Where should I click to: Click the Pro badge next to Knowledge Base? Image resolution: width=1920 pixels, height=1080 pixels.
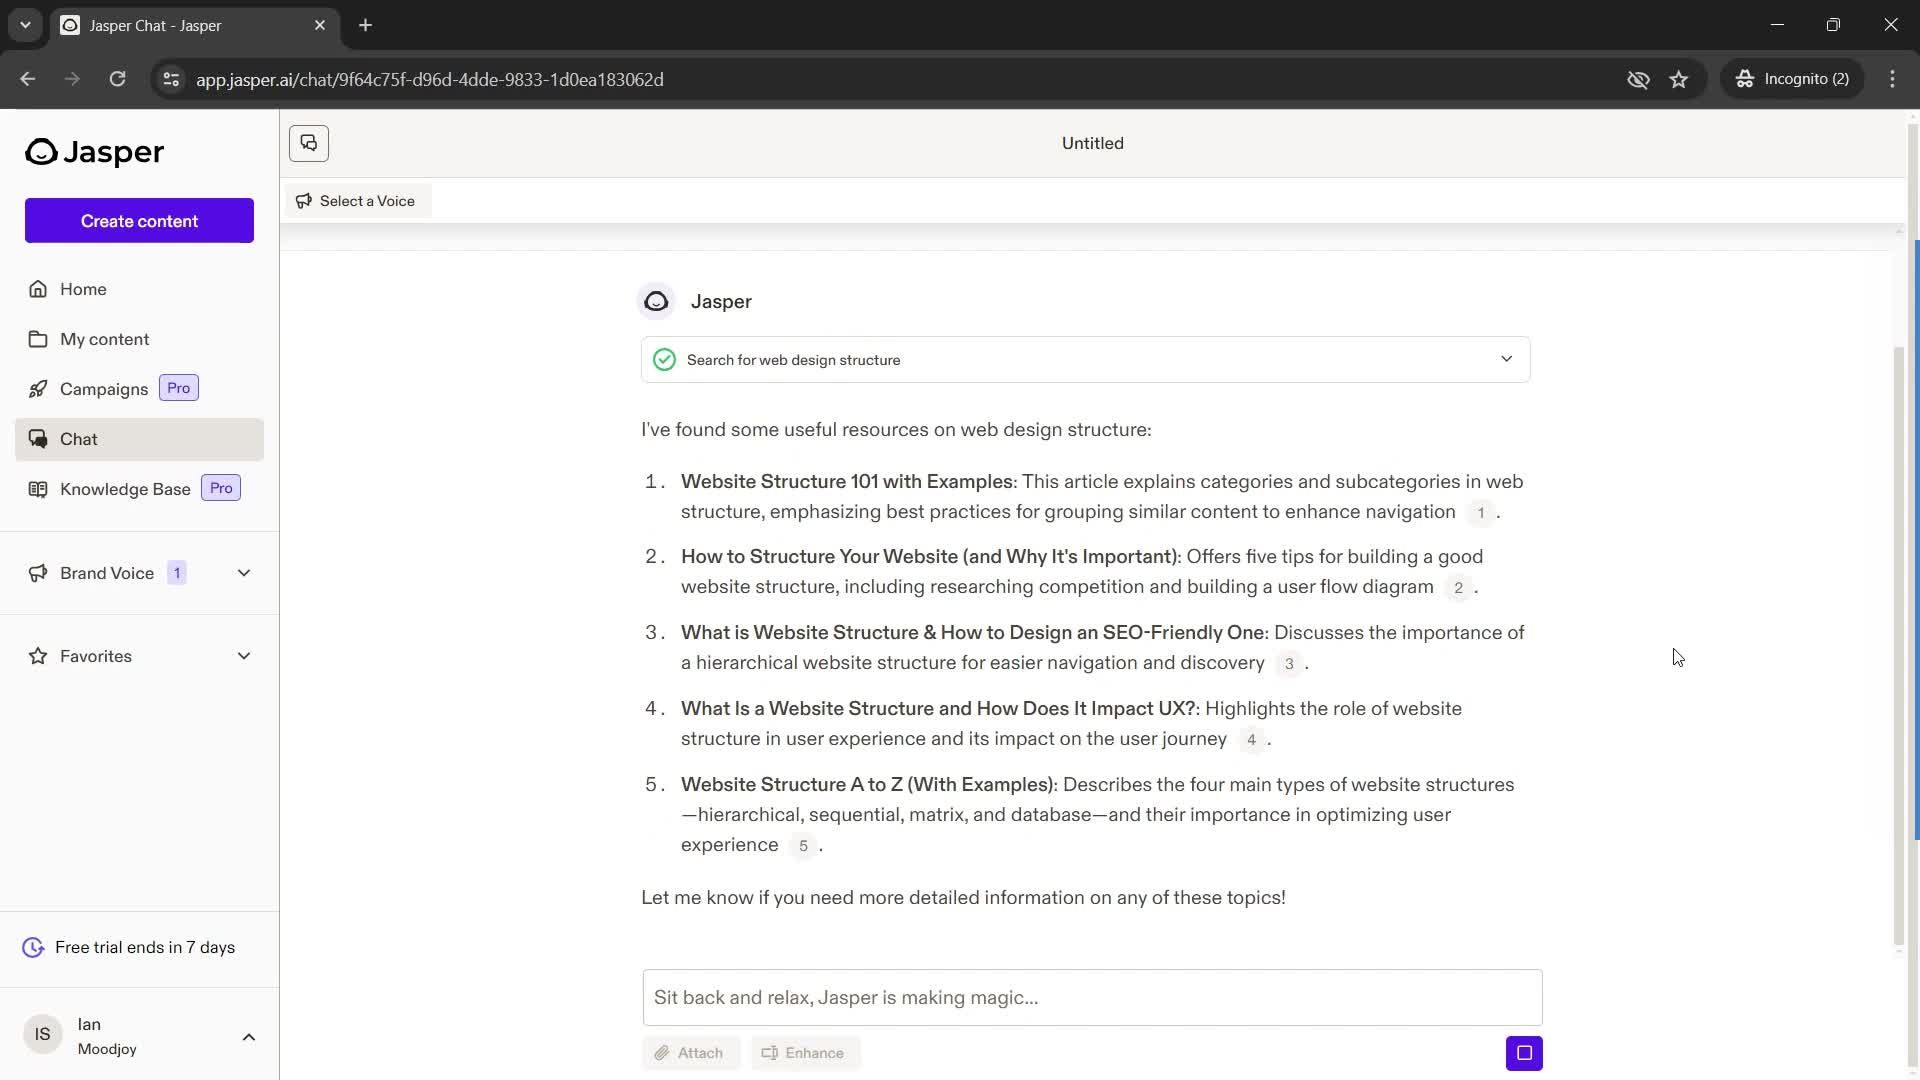221,488
